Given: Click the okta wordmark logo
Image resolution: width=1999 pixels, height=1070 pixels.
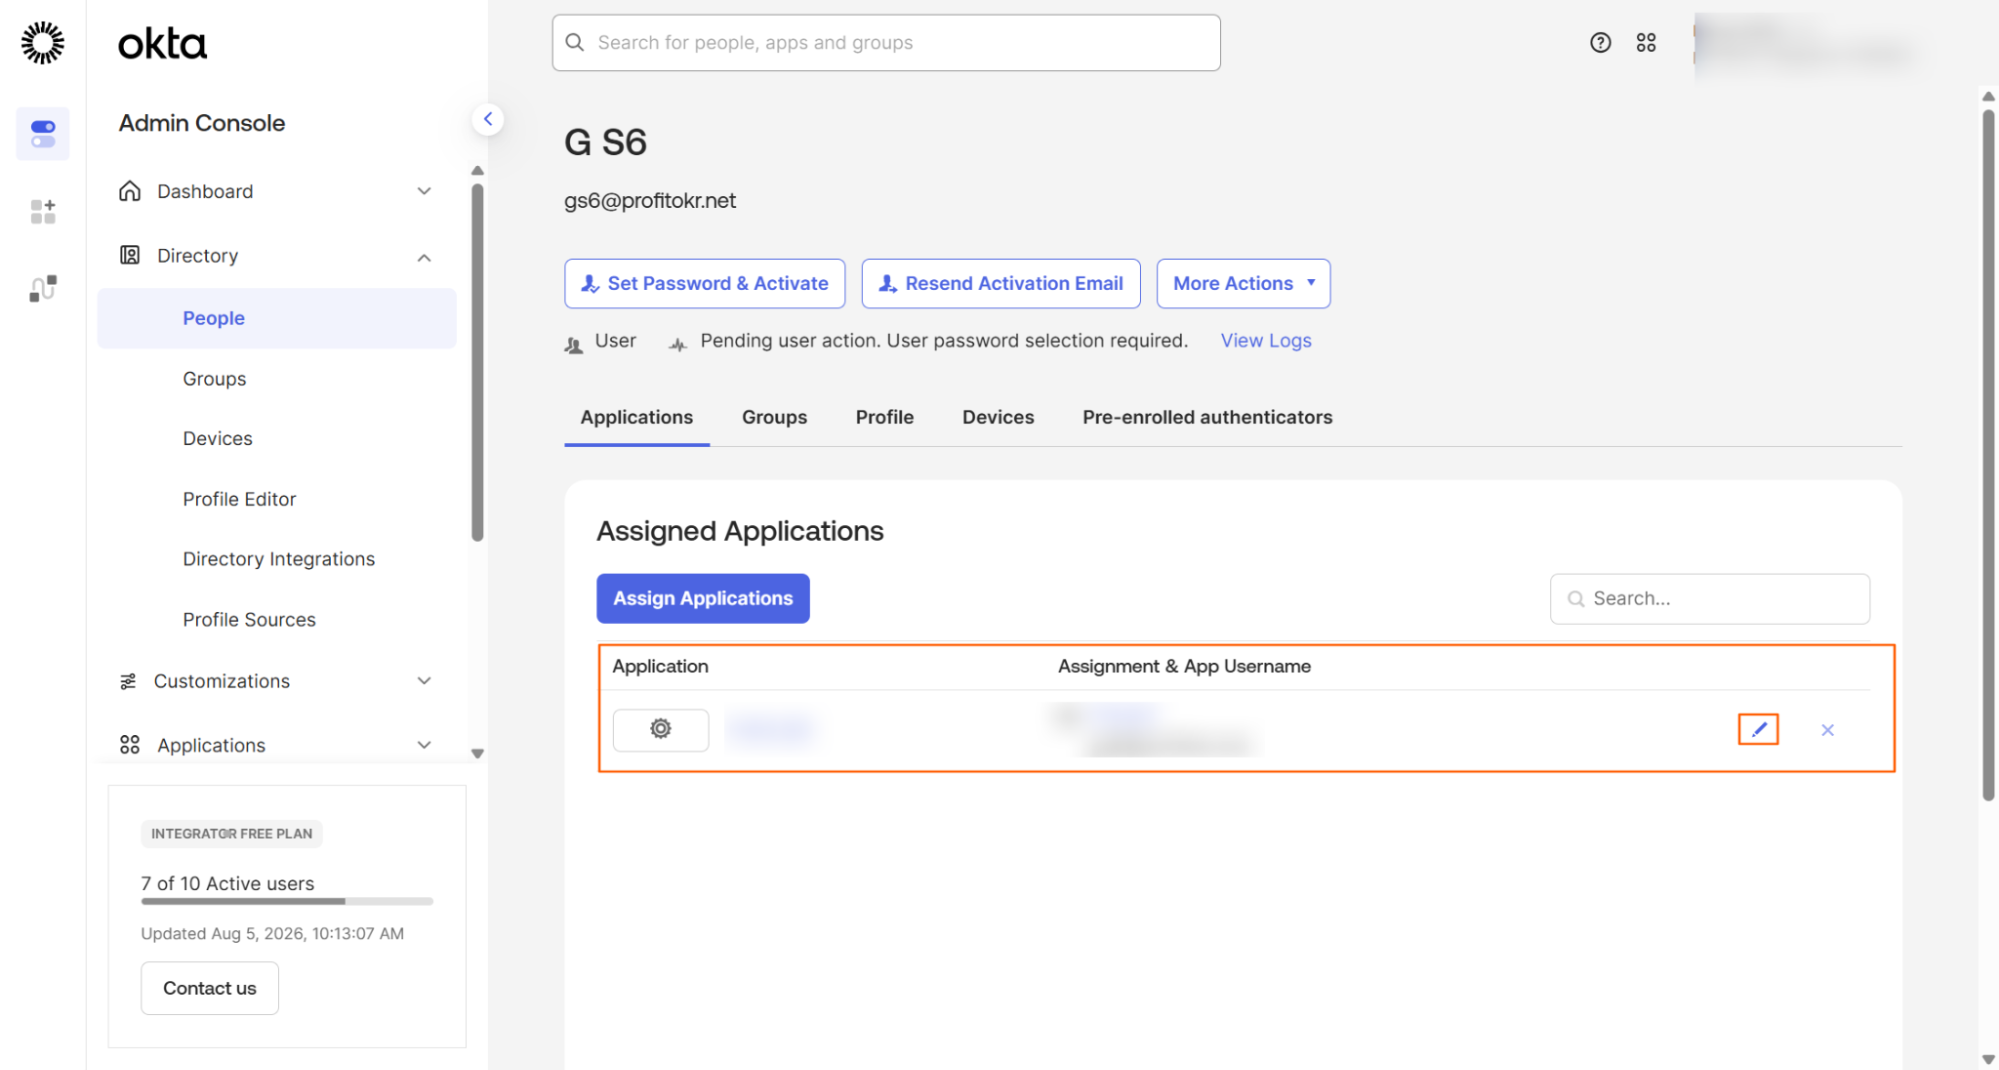Looking at the screenshot, I should tap(162, 44).
